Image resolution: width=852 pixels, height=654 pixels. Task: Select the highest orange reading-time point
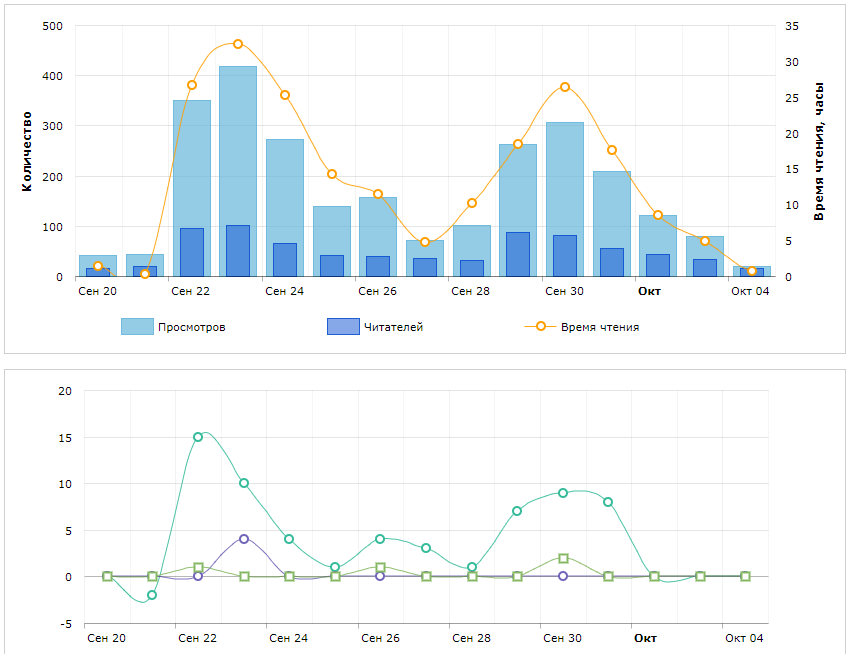click(238, 44)
